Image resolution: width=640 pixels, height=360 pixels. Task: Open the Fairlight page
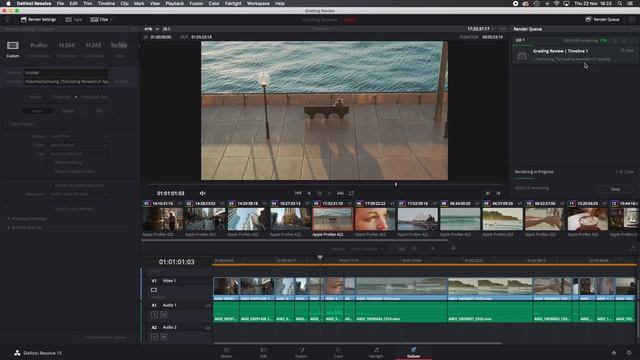point(376,353)
